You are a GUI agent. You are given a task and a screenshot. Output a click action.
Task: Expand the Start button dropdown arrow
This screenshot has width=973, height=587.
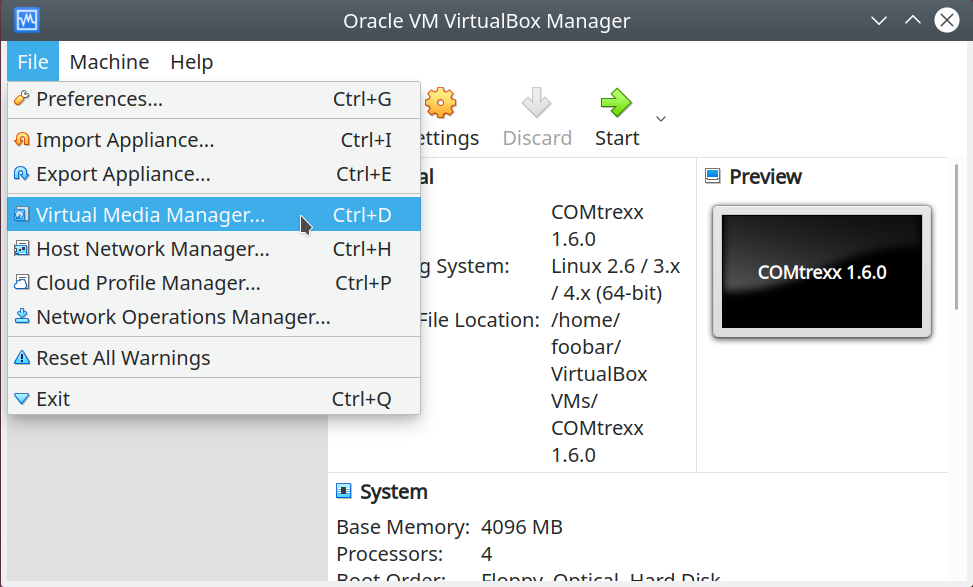pos(661,119)
